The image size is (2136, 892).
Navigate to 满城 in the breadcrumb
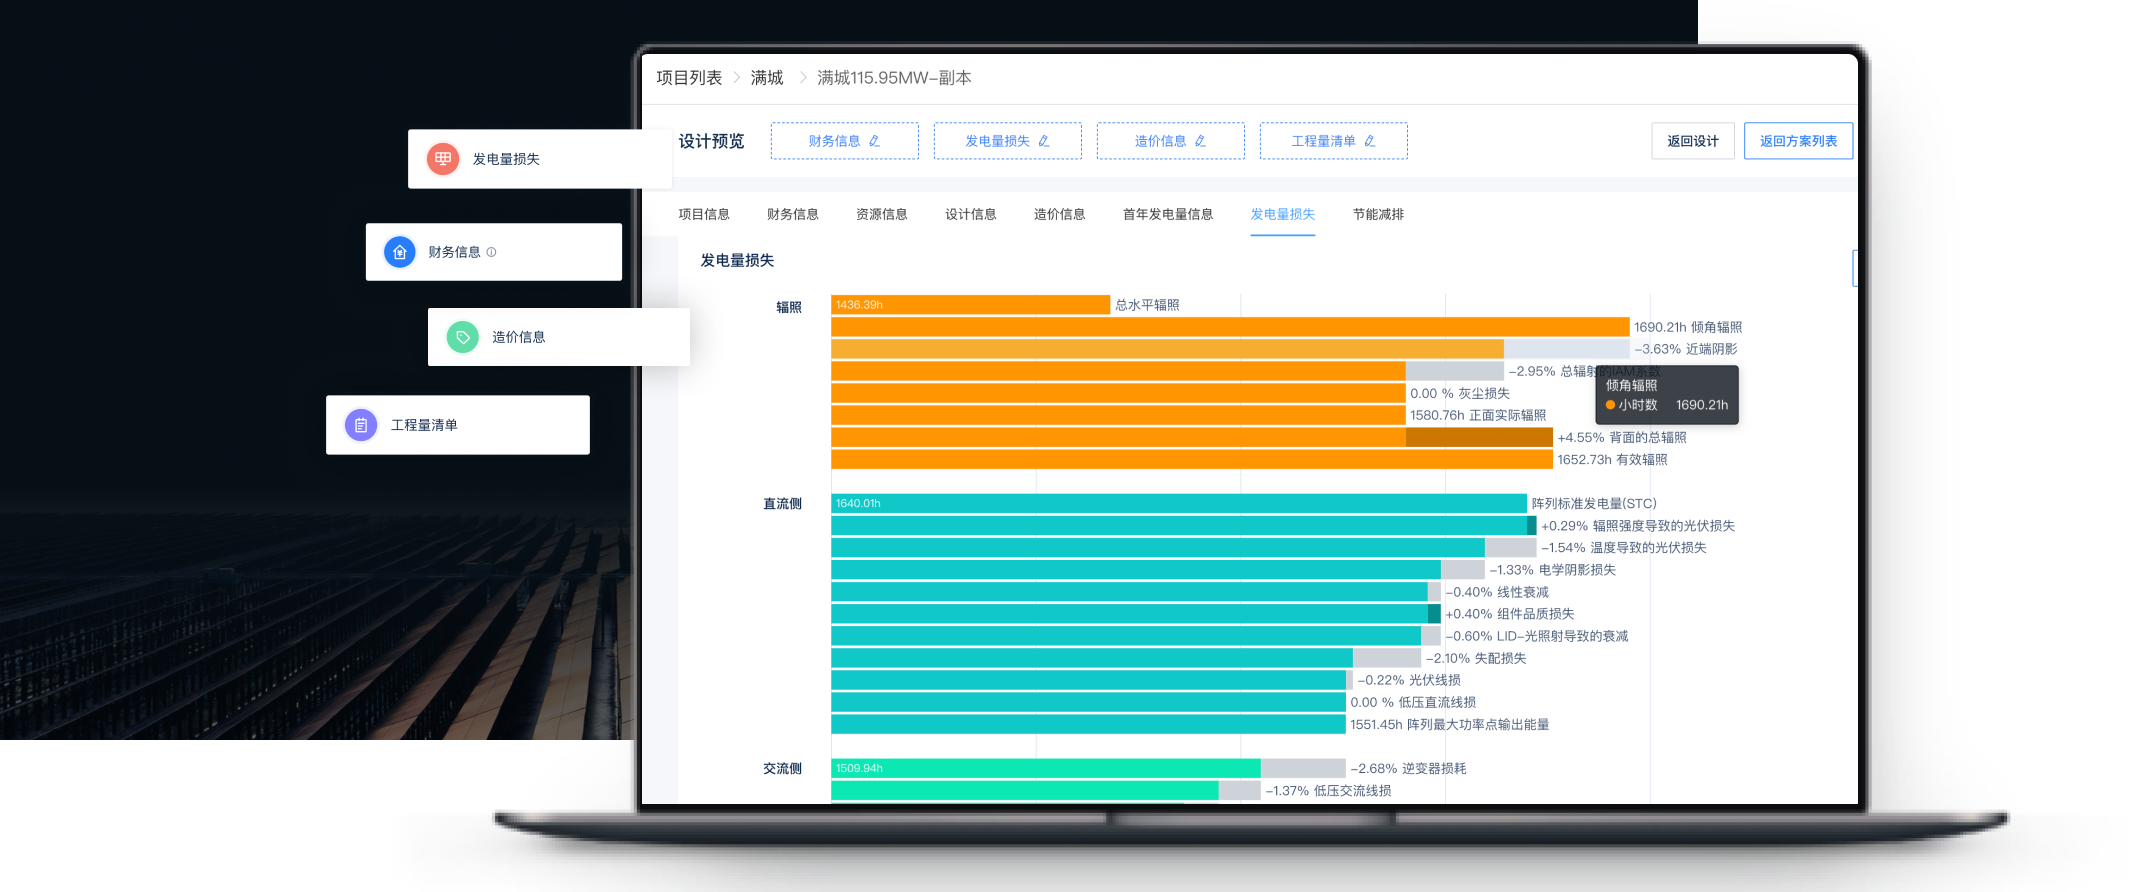point(767,78)
